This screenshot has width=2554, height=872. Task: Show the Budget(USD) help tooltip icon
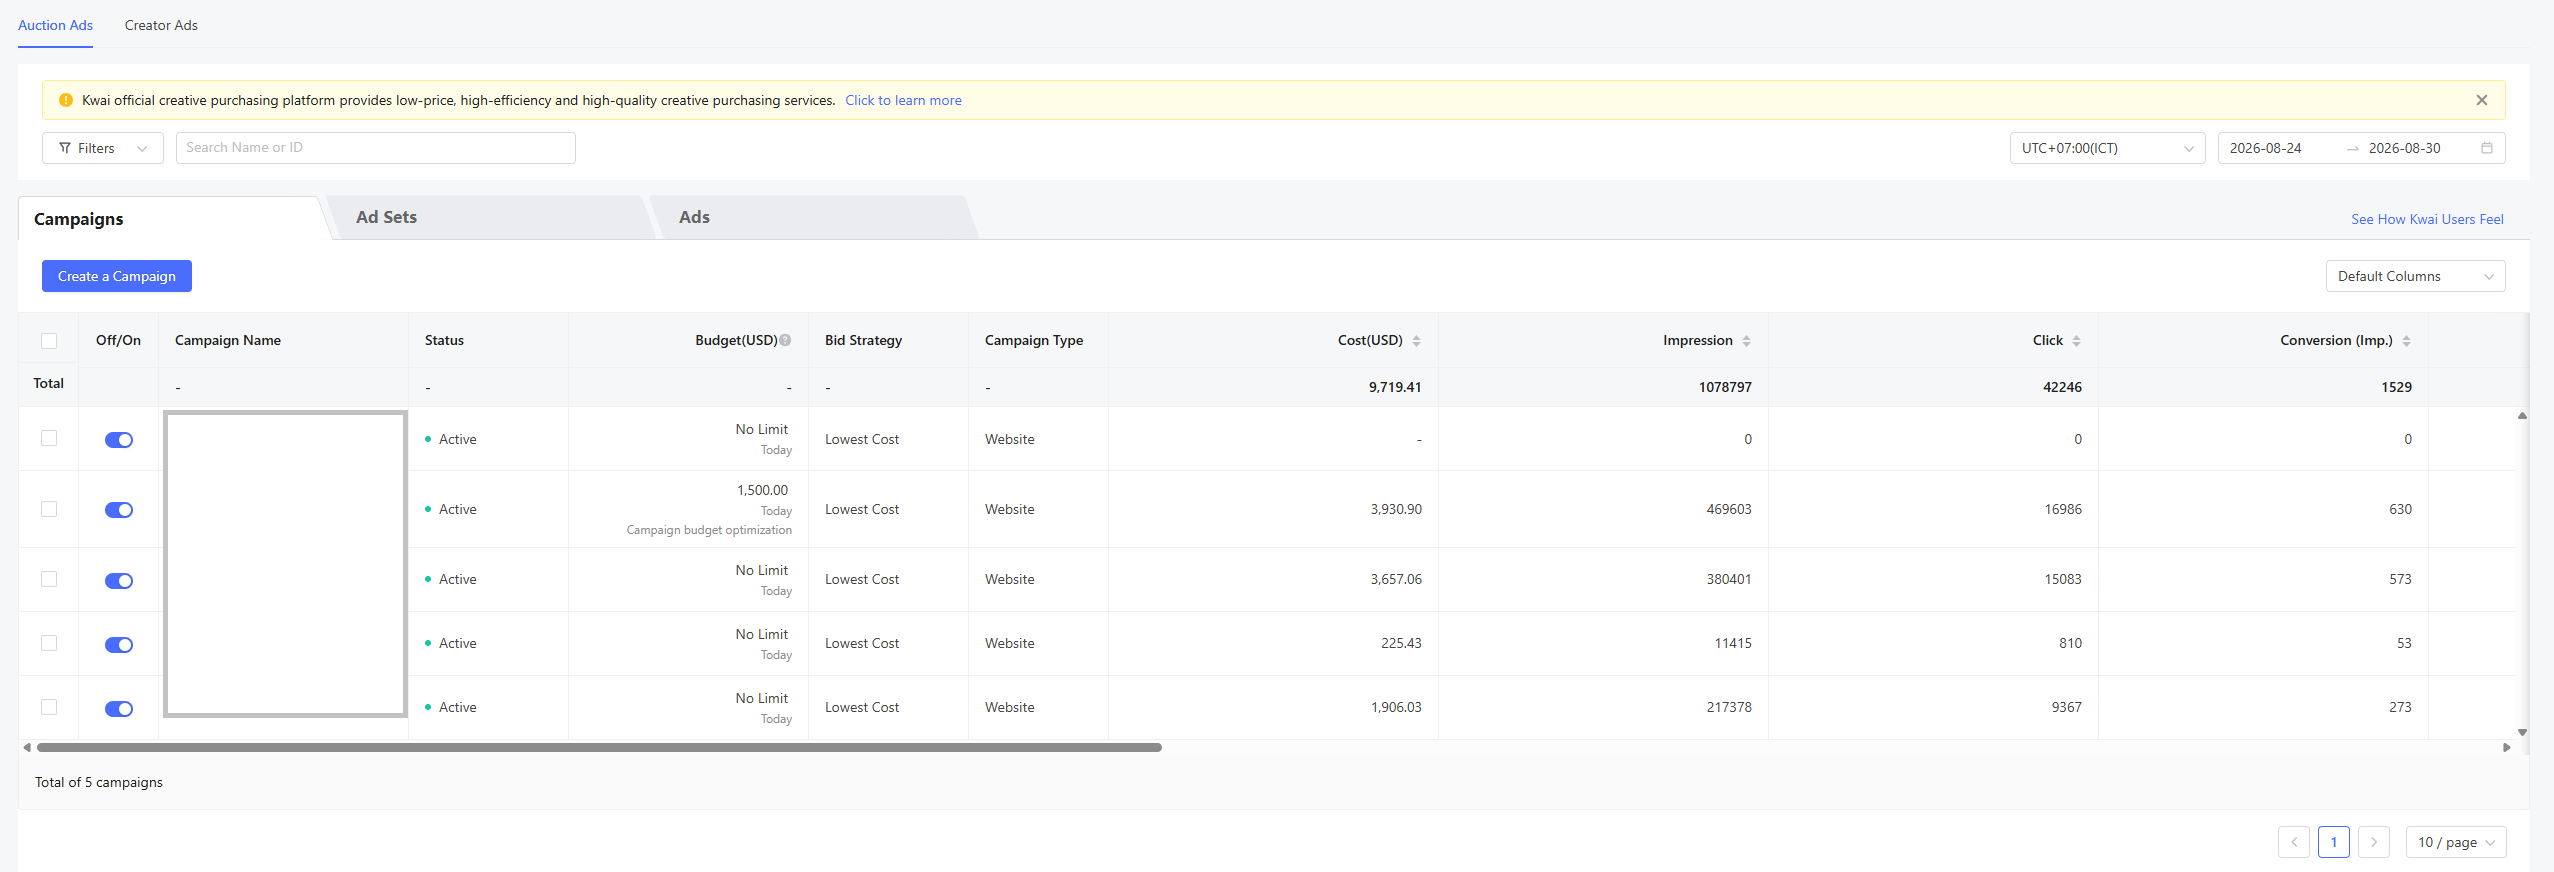[785, 340]
